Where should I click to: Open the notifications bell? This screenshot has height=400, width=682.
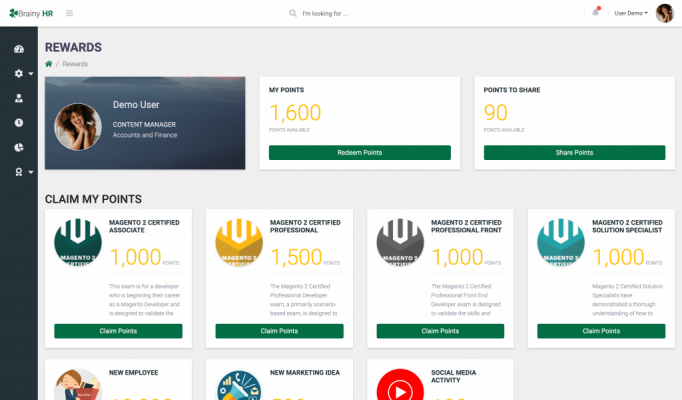click(x=595, y=12)
